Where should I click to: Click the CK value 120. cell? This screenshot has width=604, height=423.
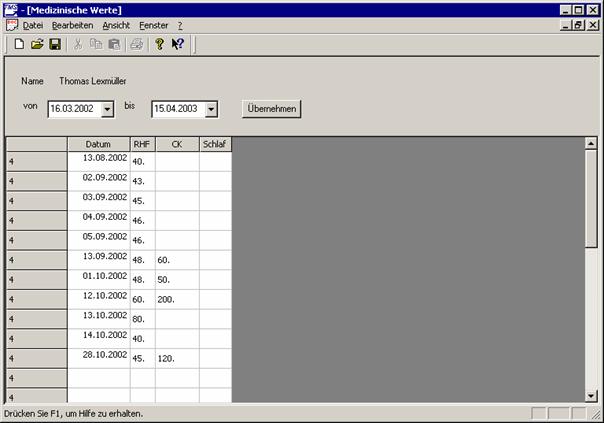[x=177, y=358]
